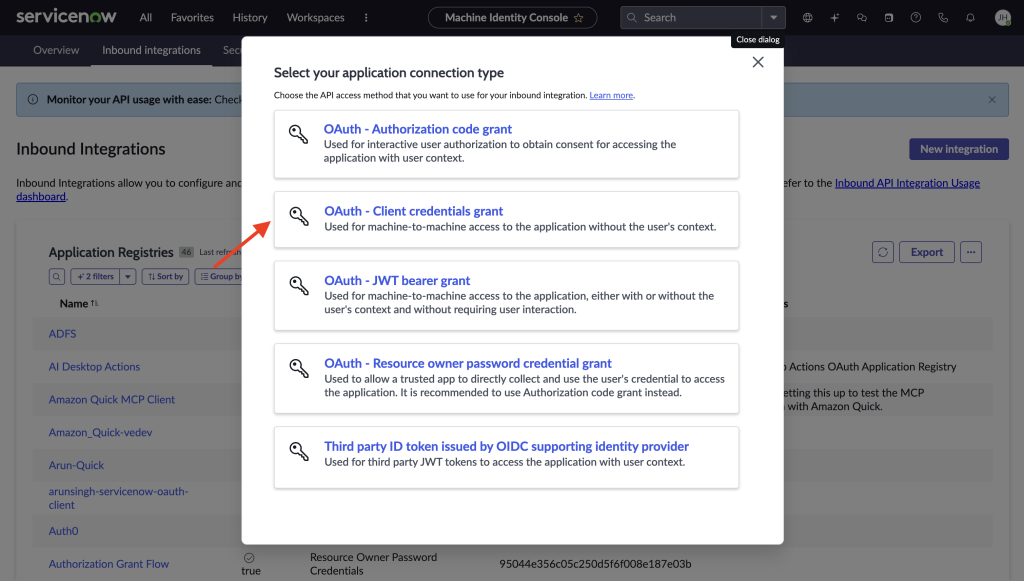1024x581 pixels.
Task: Click key icon beside Authorization code grant
Action: pyautogui.click(x=298, y=134)
